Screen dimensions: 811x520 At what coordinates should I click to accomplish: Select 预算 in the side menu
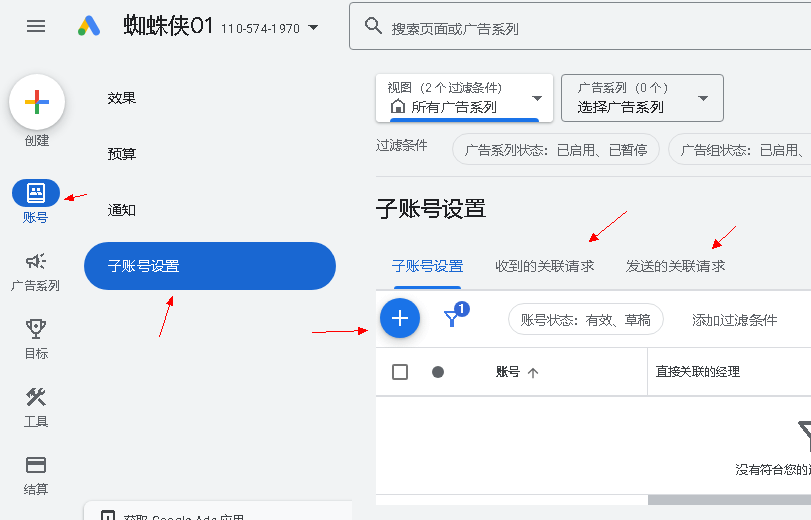pyautogui.click(x=122, y=154)
